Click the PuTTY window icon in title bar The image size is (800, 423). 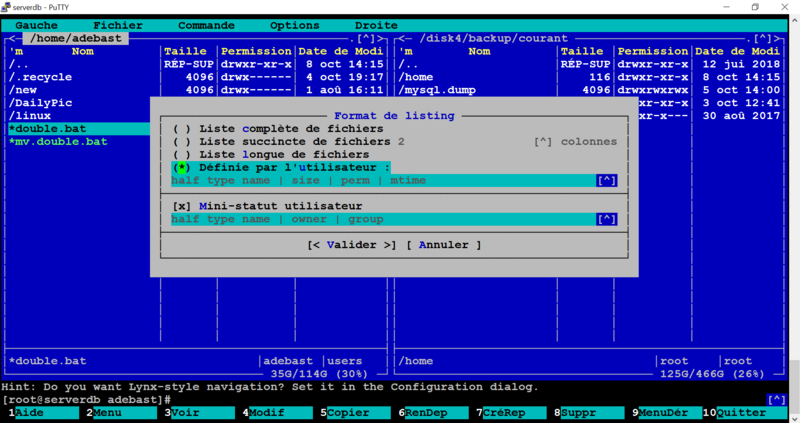[x=6, y=7]
